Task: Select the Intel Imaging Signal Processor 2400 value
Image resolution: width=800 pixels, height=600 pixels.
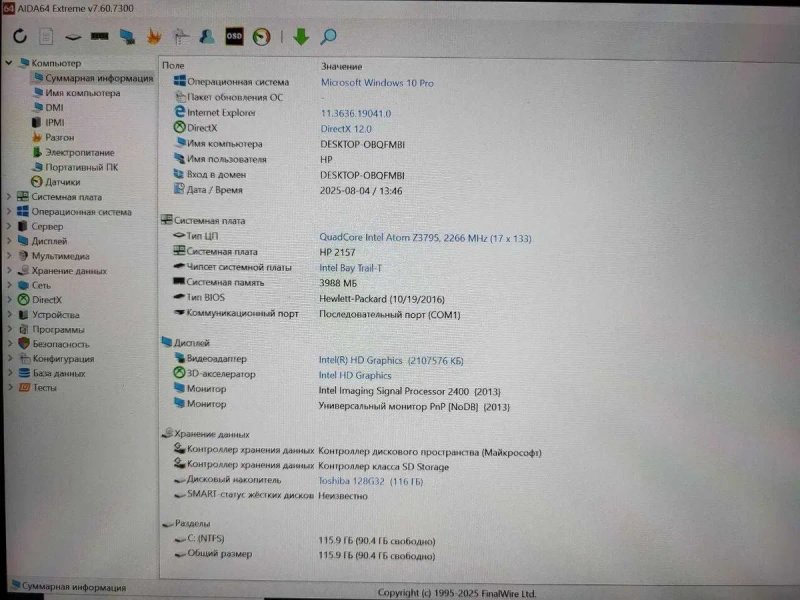Action: (409, 391)
